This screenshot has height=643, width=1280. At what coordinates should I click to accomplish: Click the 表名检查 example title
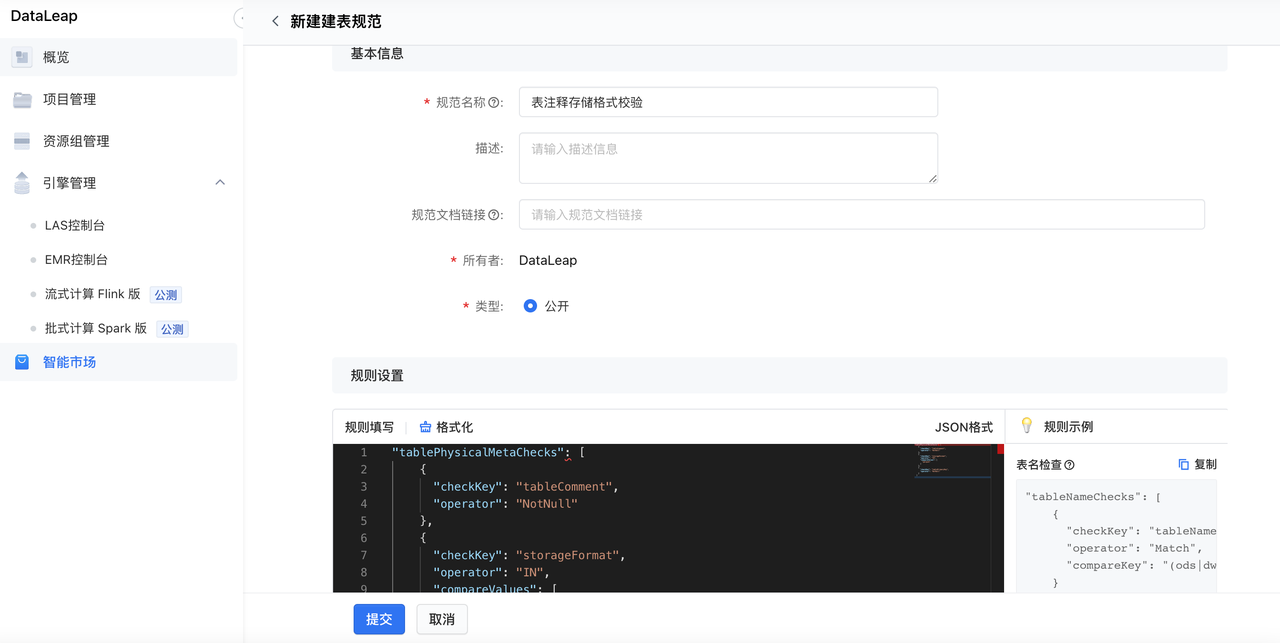(1039, 465)
